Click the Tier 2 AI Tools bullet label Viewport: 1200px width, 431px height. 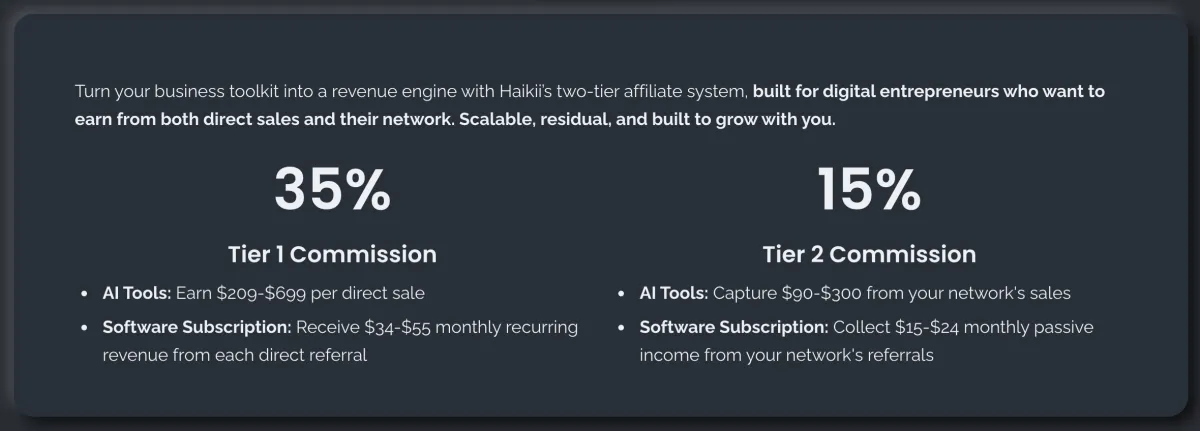click(x=674, y=294)
